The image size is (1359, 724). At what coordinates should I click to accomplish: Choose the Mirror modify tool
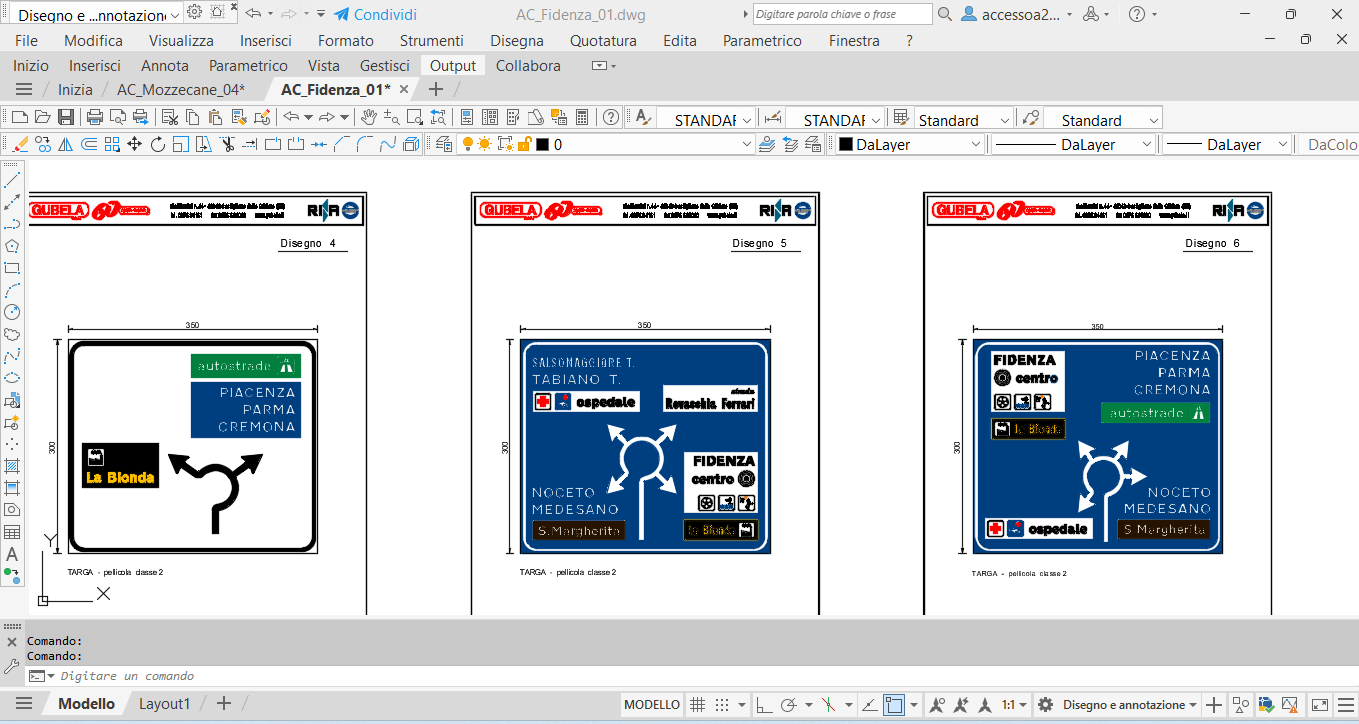(x=66, y=144)
